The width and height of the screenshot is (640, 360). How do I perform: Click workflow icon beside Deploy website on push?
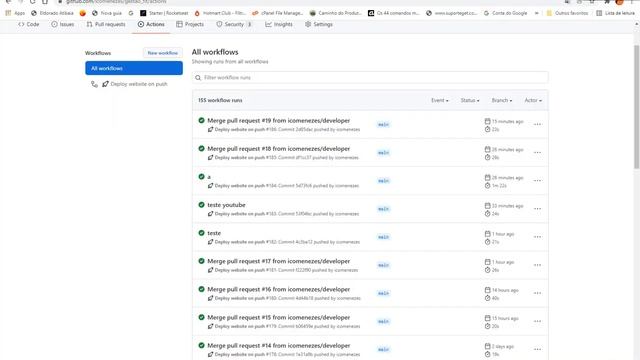94,84
